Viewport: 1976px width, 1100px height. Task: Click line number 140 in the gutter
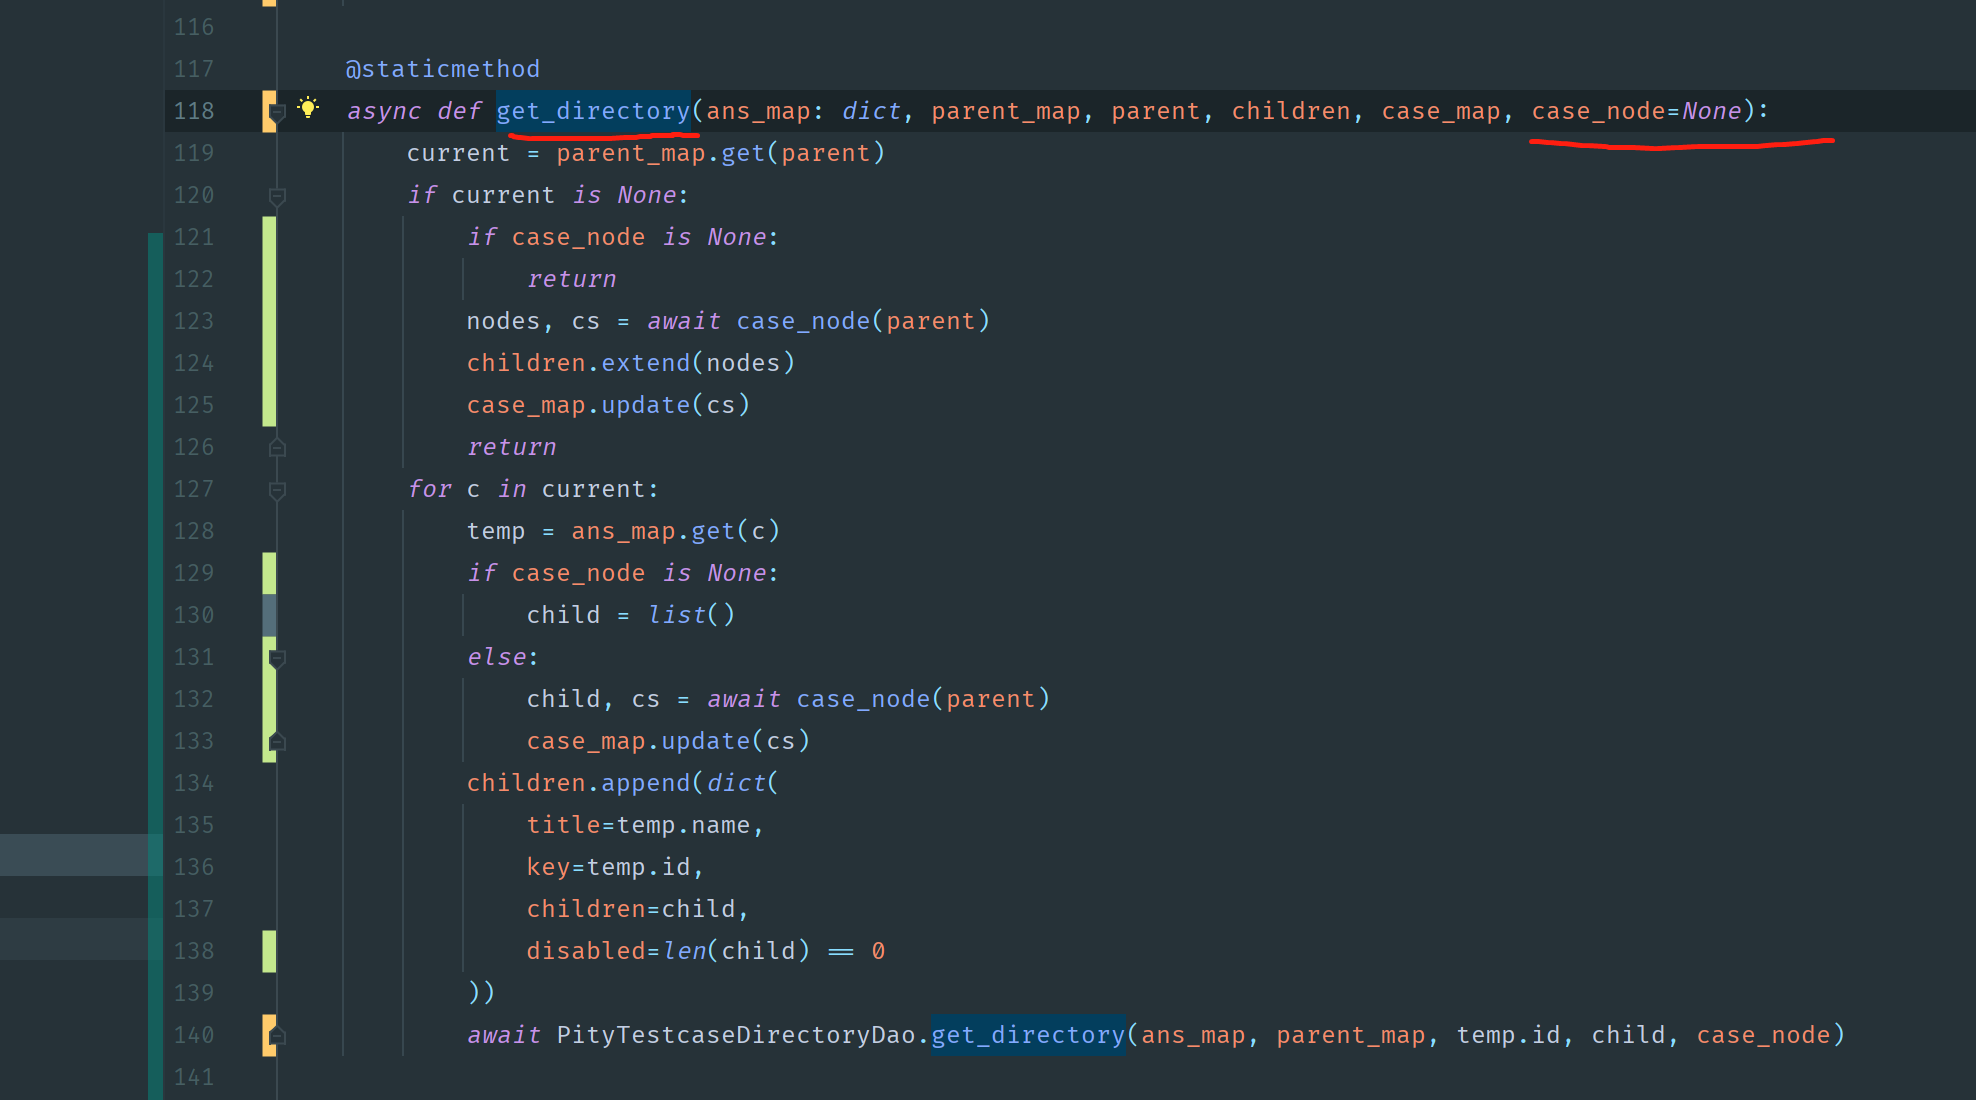pos(194,1035)
